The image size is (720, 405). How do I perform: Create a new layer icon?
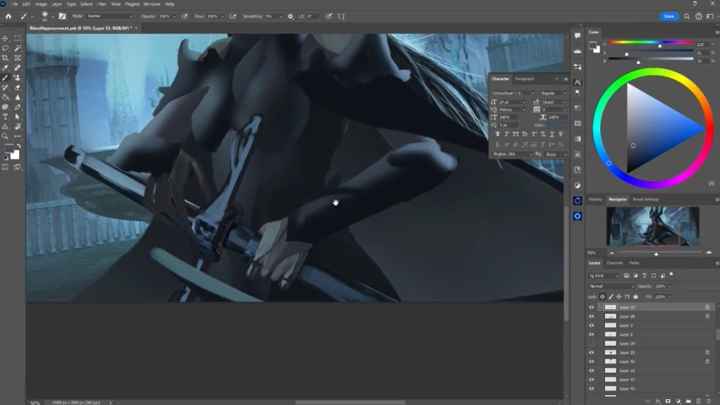698,401
